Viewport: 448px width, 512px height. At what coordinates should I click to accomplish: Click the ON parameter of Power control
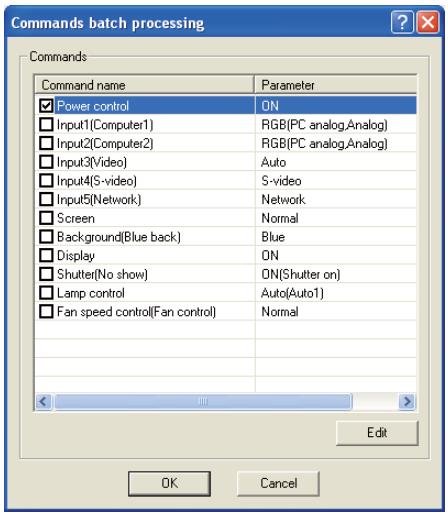point(270,106)
